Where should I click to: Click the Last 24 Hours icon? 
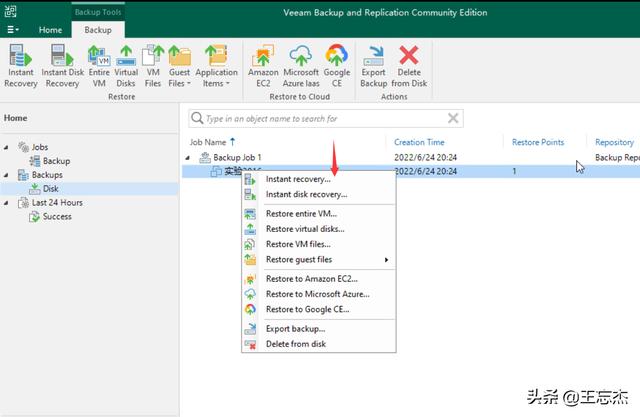point(23,203)
